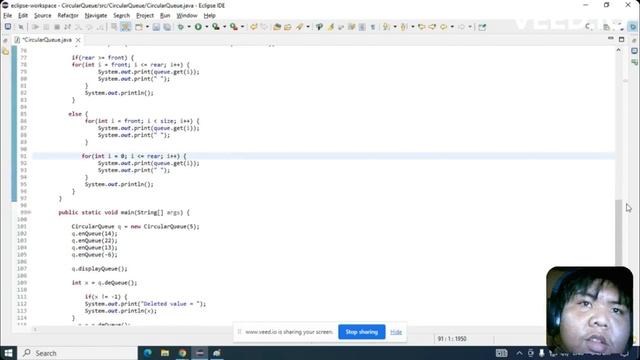Click the horizontal scrollbar left arrow
640x360 pixels.
[x=35, y=329]
